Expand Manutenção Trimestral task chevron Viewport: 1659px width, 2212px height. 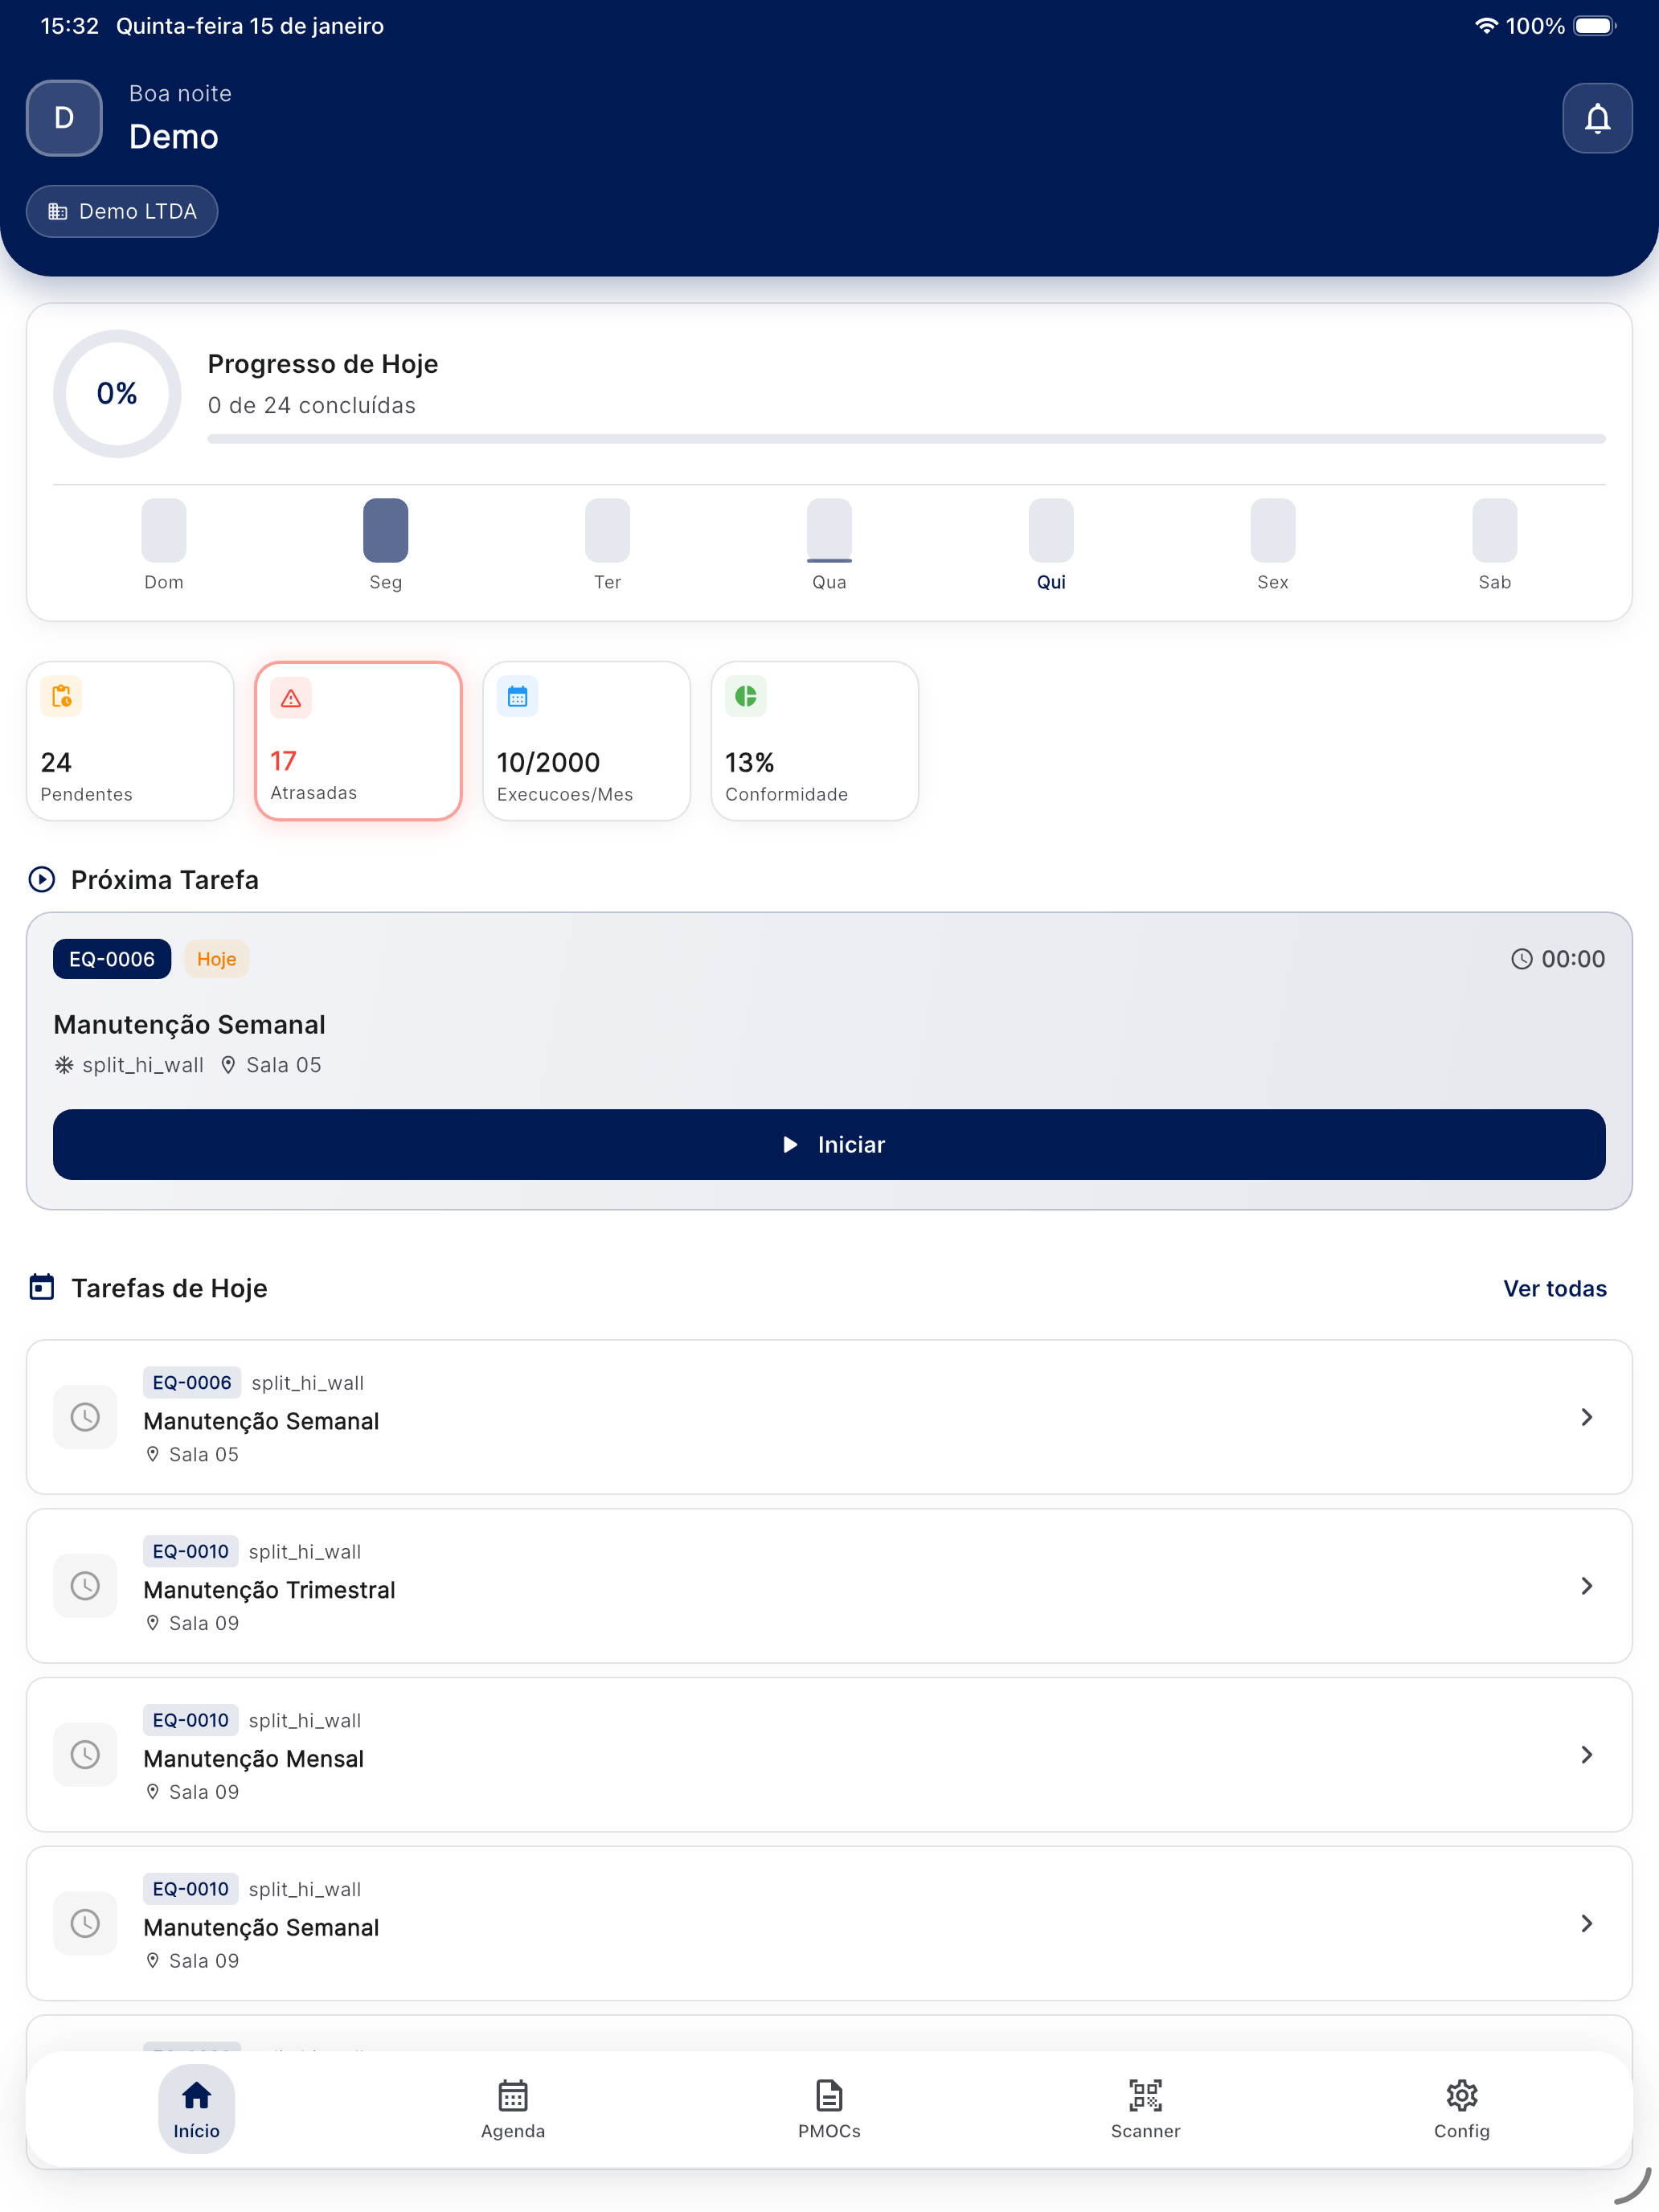(1586, 1586)
